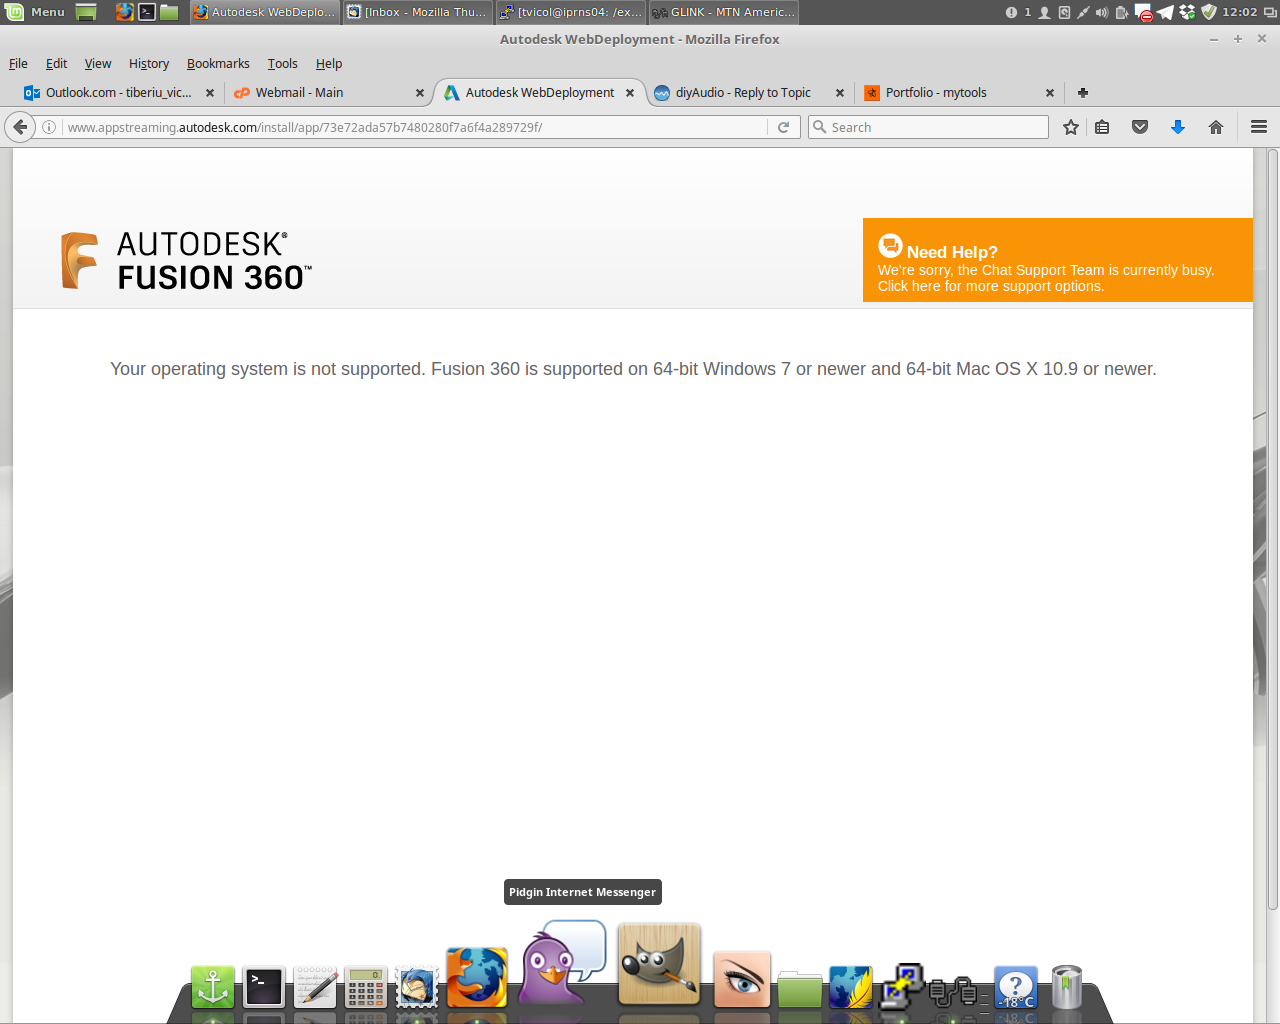Click the battery icon in system tray
This screenshot has height=1024, width=1280.
[x=1122, y=12]
